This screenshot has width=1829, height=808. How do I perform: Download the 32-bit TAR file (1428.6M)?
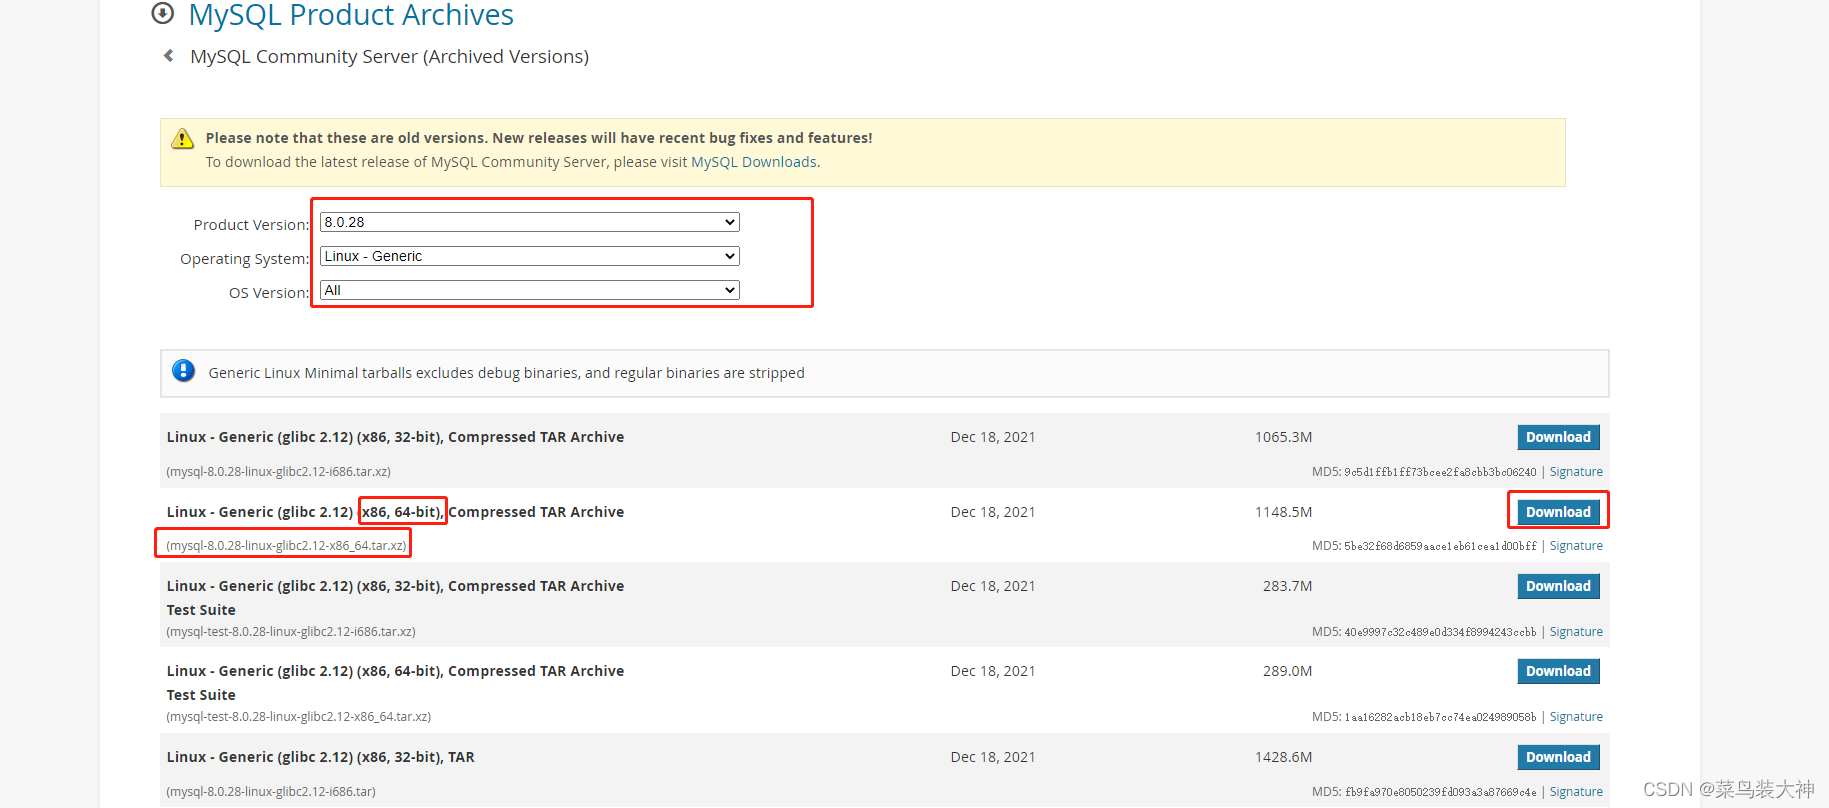point(1558,757)
